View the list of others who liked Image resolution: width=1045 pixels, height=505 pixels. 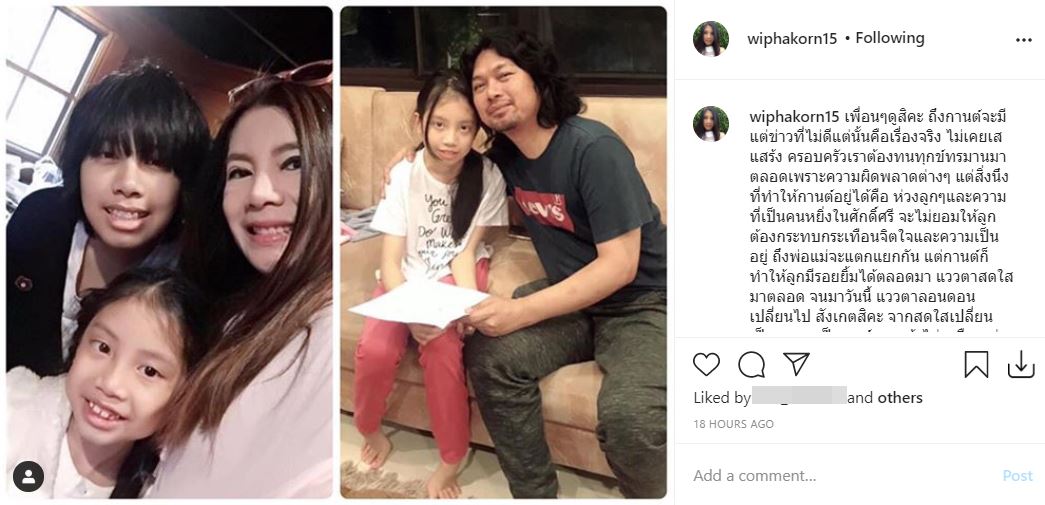point(900,398)
